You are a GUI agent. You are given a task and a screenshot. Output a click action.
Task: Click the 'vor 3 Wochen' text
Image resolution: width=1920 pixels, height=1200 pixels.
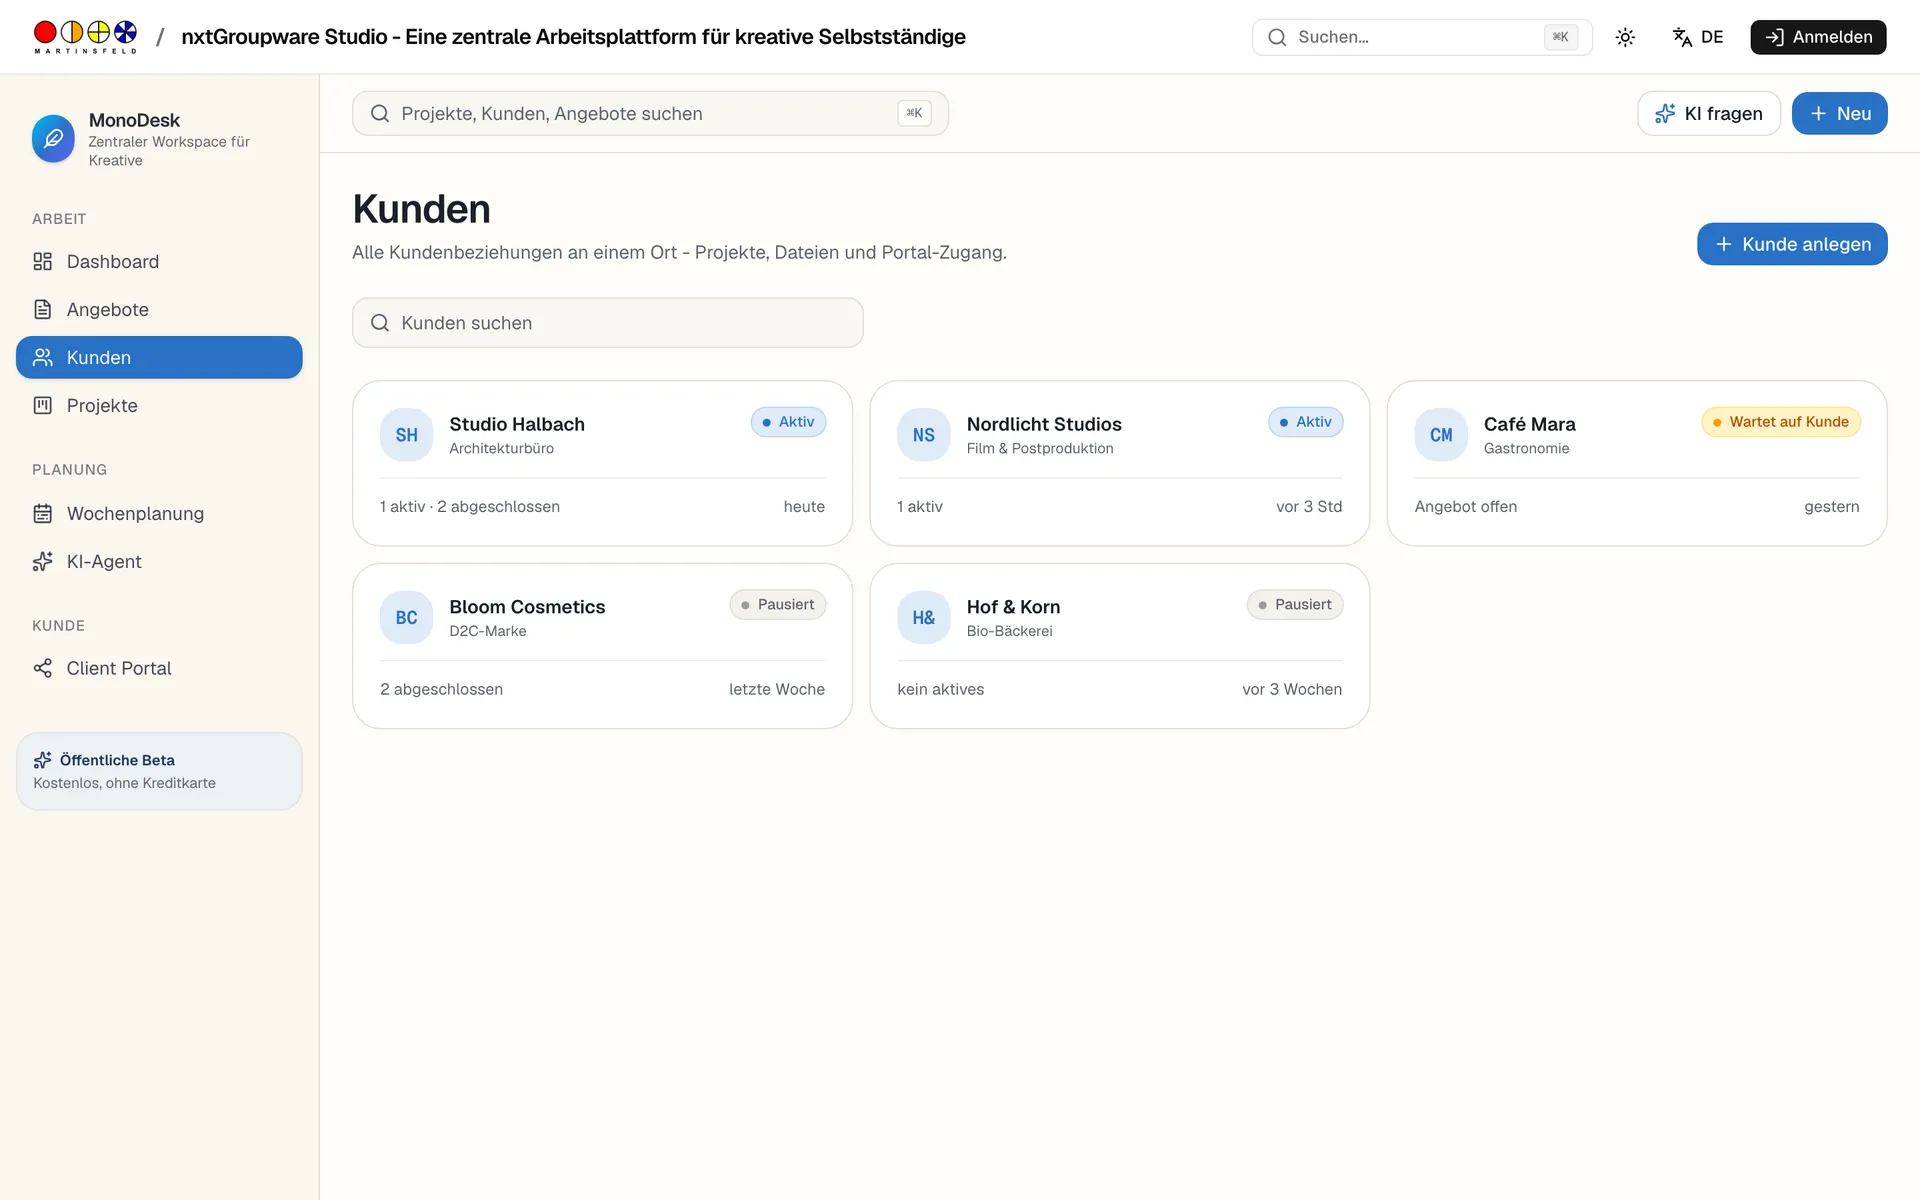click(x=1292, y=690)
